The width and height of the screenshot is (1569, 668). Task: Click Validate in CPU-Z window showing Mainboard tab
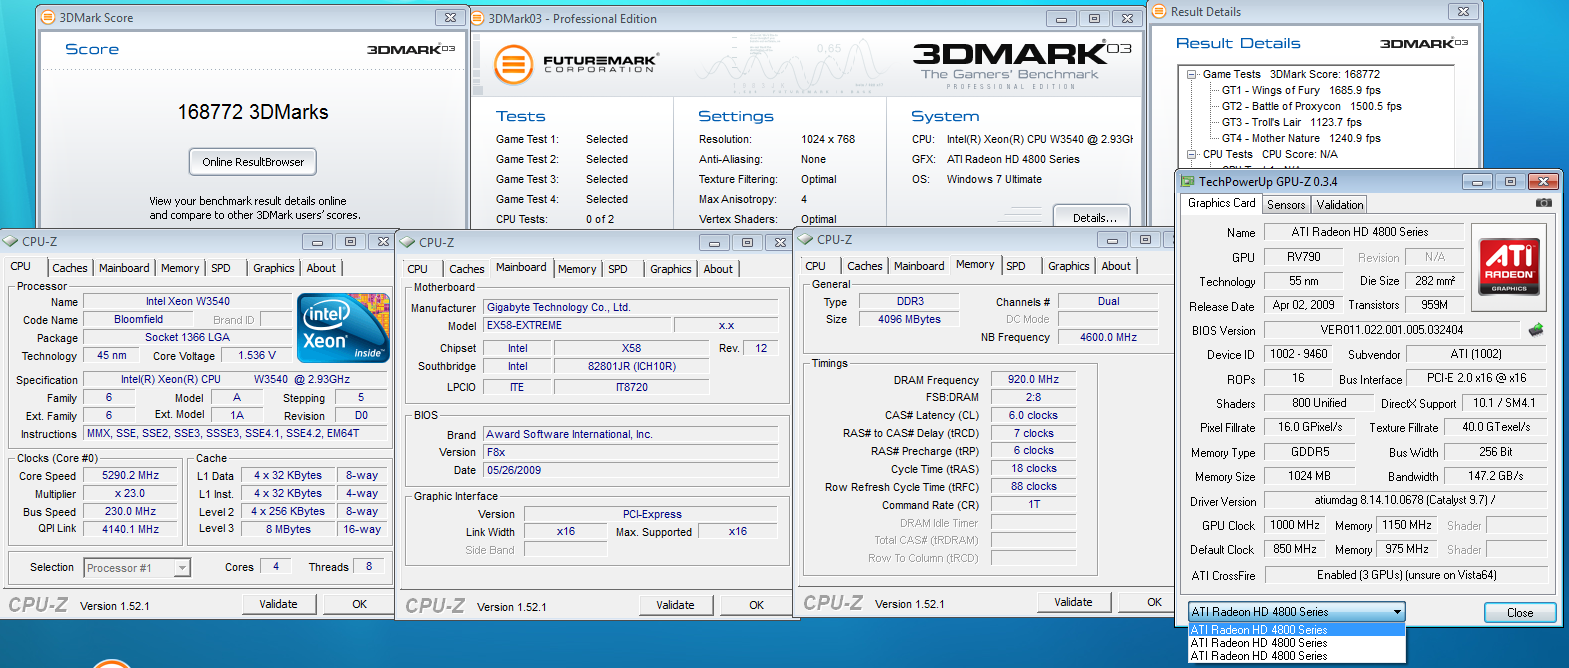click(x=676, y=605)
